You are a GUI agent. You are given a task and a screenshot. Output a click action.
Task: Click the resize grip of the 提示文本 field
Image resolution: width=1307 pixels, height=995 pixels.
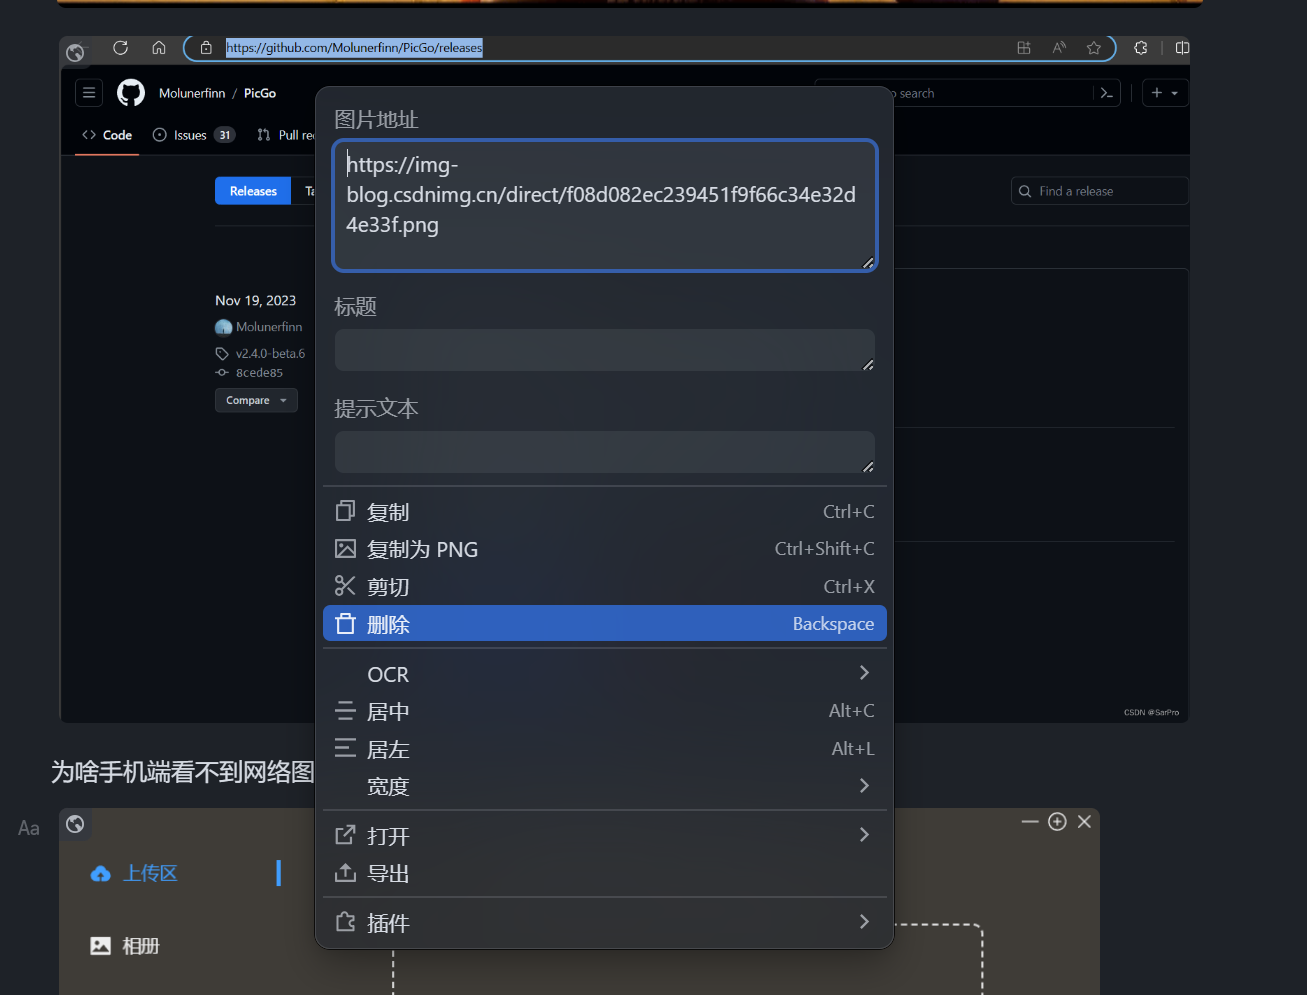pos(868,467)
